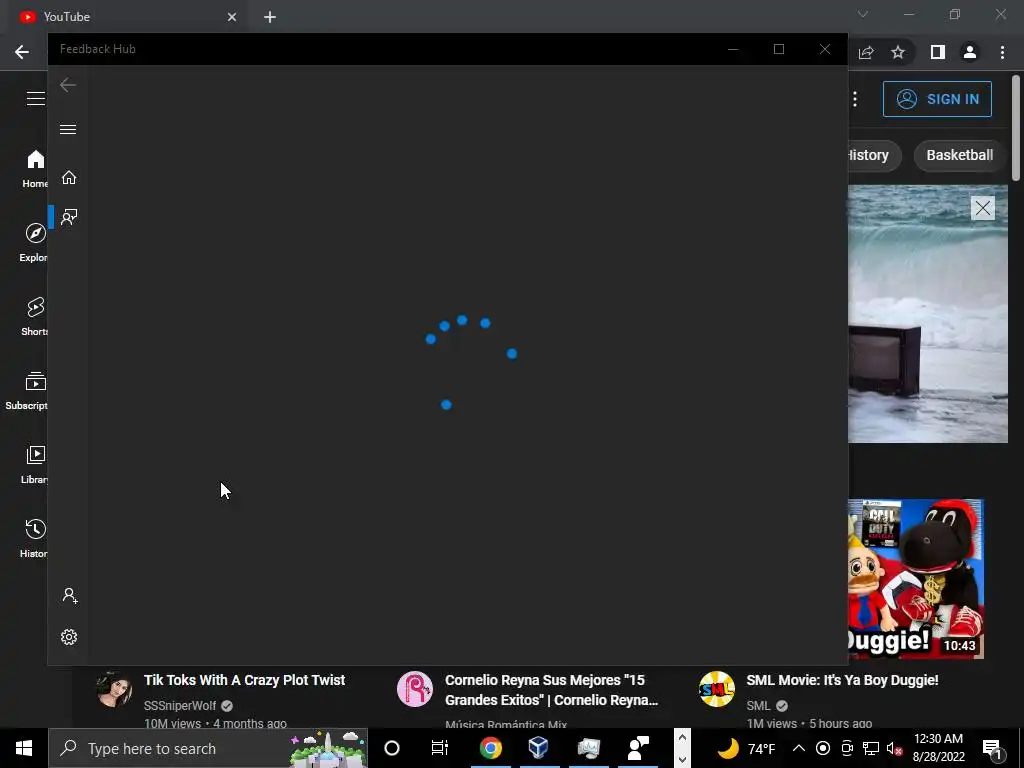Open YouTube Library section
Viewport: 1024px width, 768px height.
pyautogui.click(x=34, y=464)
